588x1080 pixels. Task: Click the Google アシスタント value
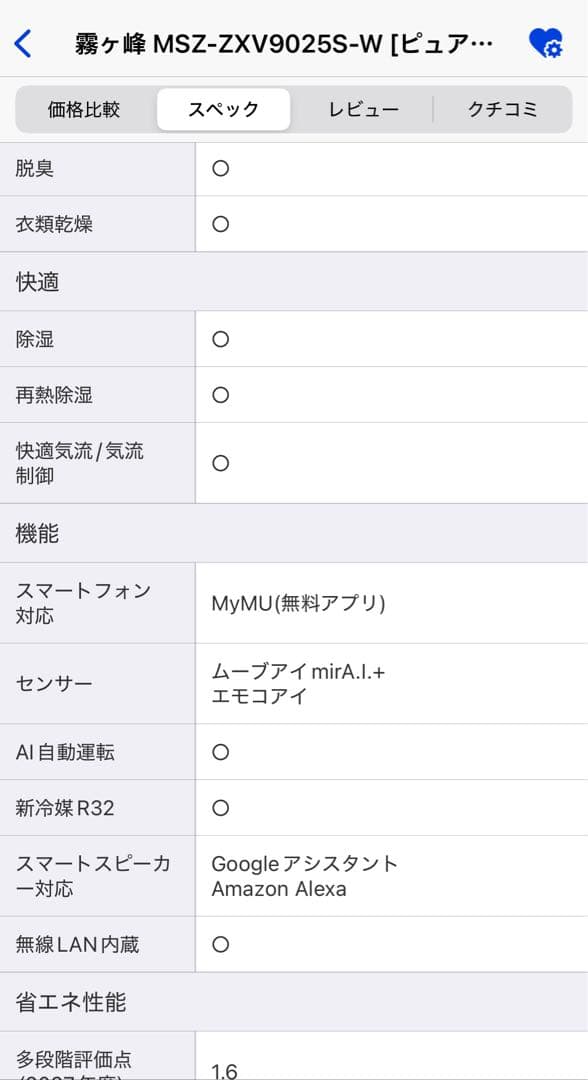pyautogui.click(x=305, y=862)
